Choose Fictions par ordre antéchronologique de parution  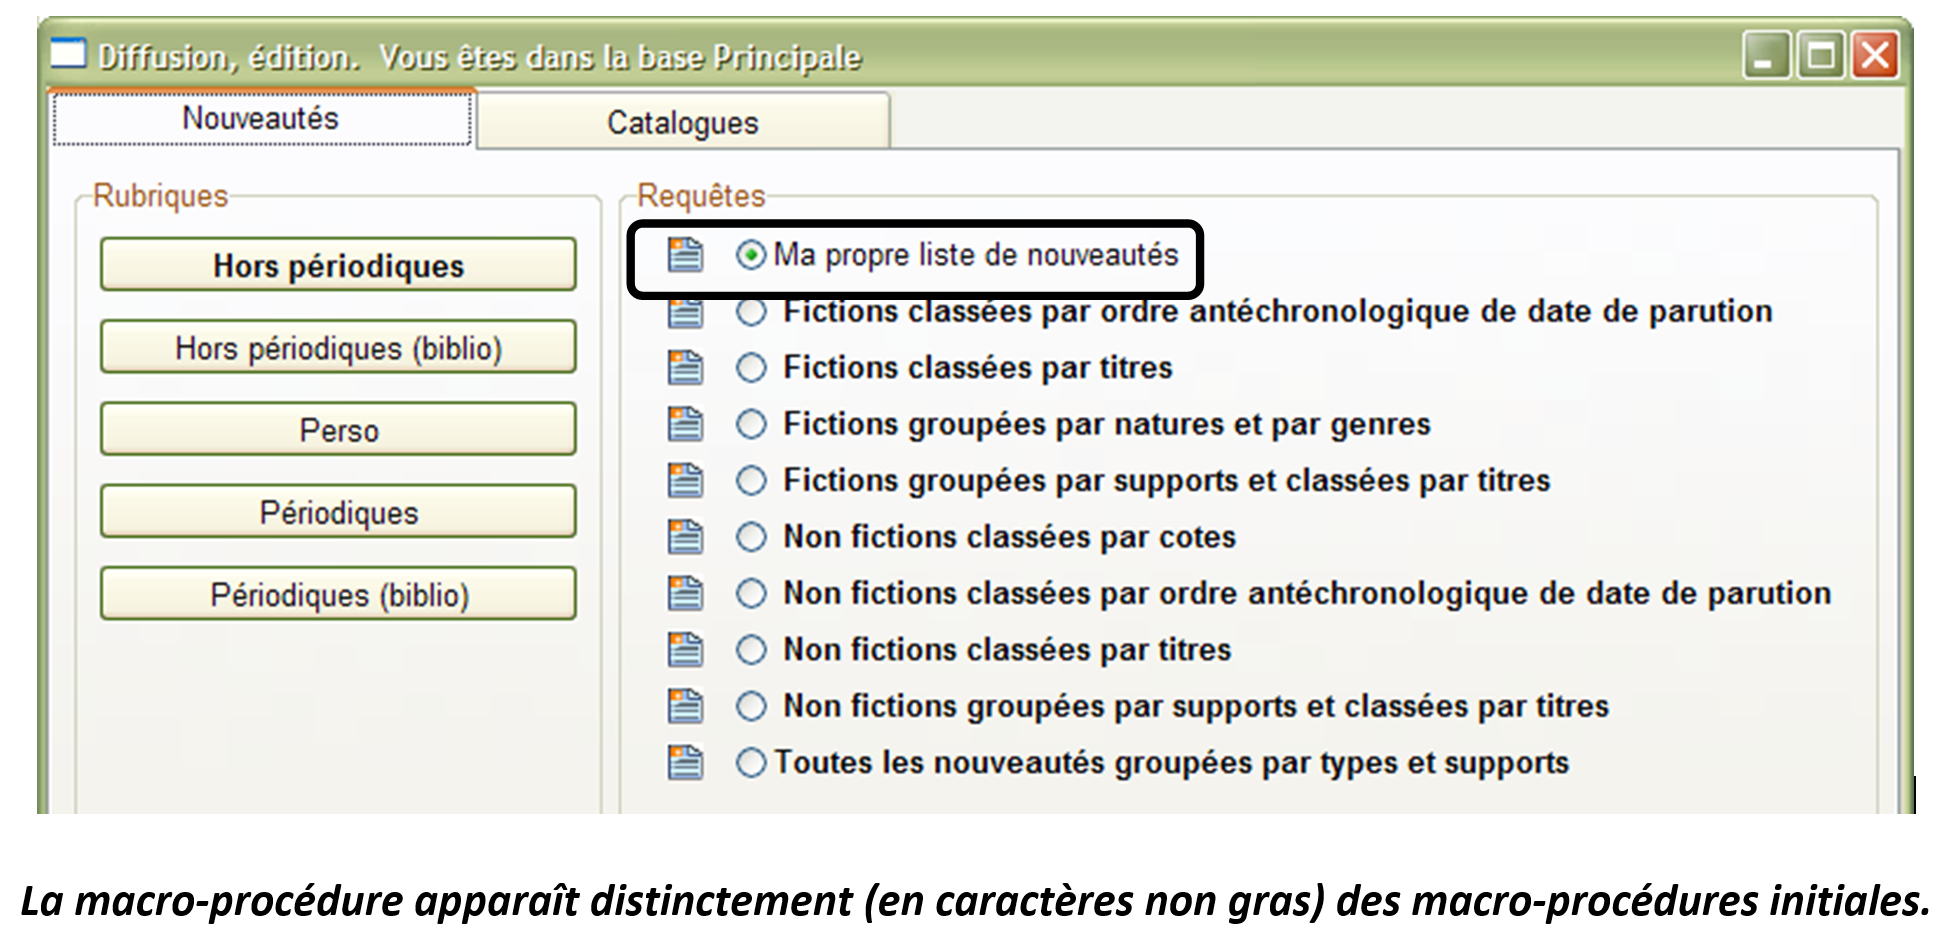click(751, 312)
